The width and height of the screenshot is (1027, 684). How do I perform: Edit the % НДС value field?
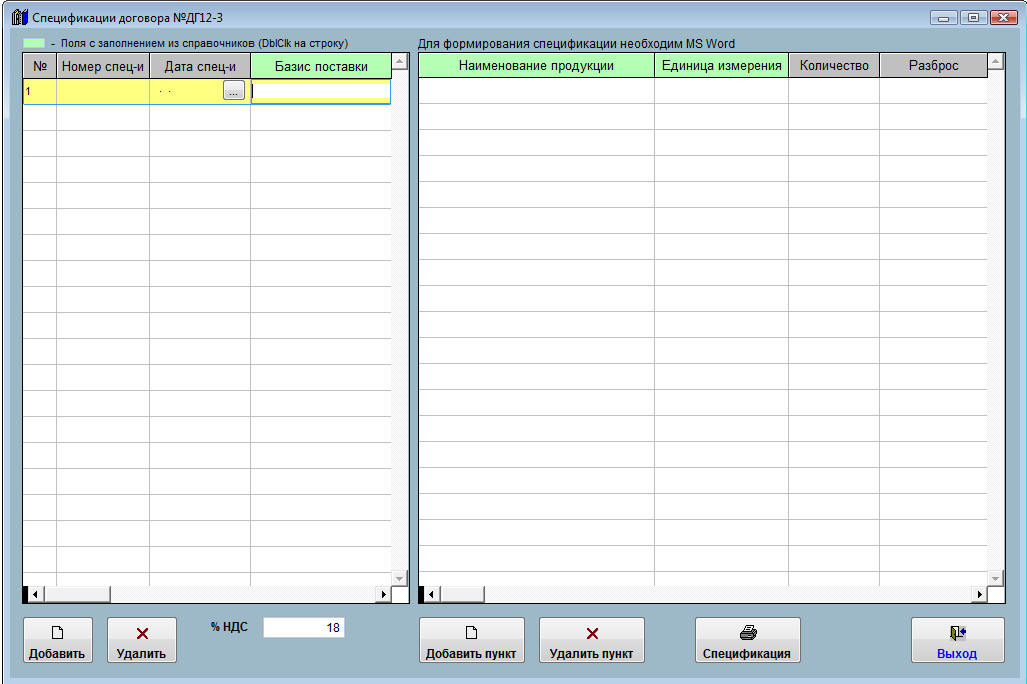303,628
